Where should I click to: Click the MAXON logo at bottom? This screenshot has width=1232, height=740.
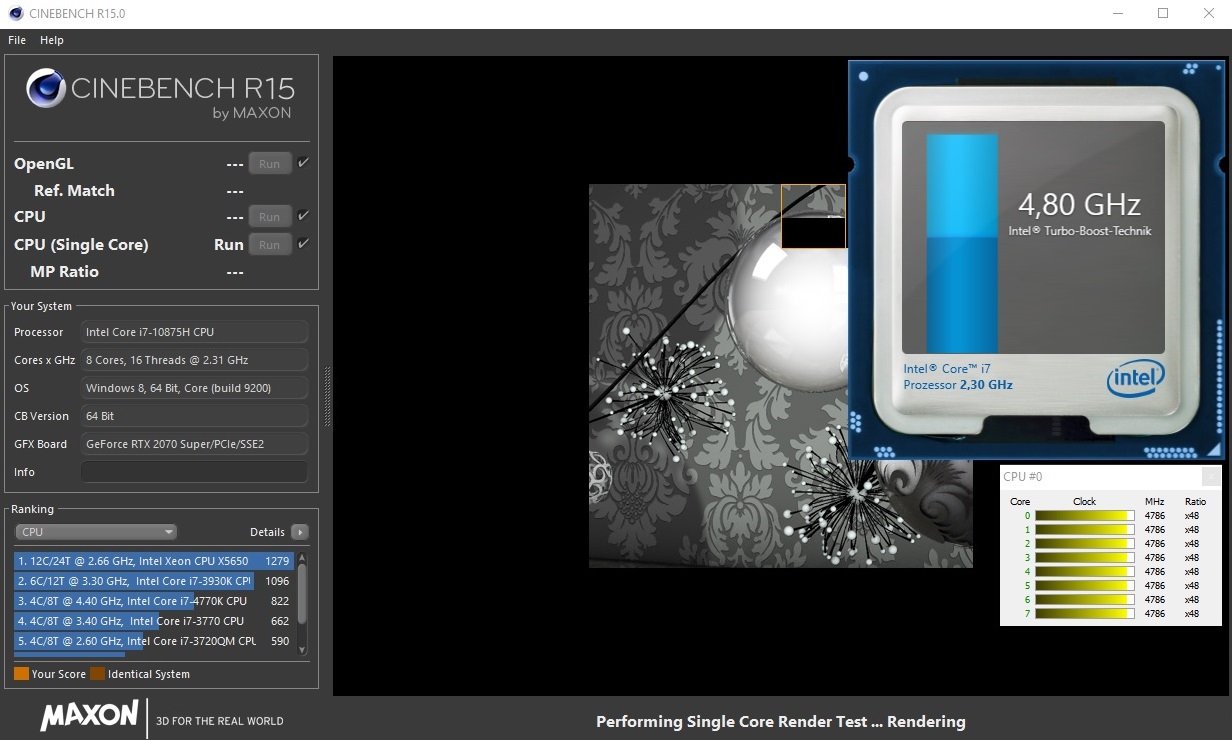[89, 715]
